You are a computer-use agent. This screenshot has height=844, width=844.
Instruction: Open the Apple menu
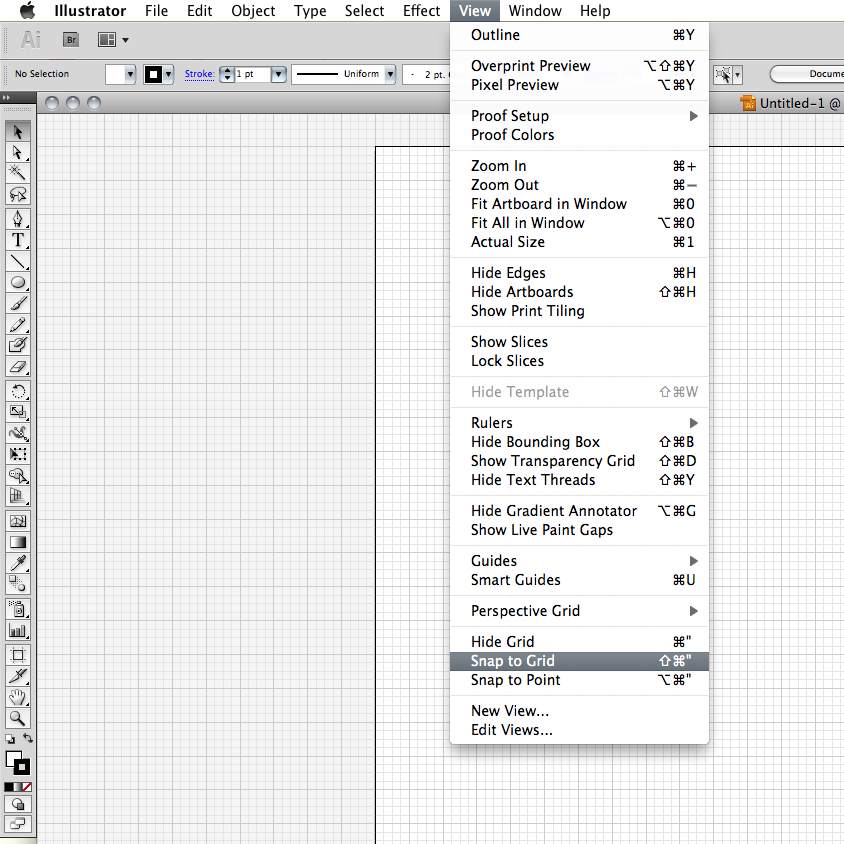27,10
